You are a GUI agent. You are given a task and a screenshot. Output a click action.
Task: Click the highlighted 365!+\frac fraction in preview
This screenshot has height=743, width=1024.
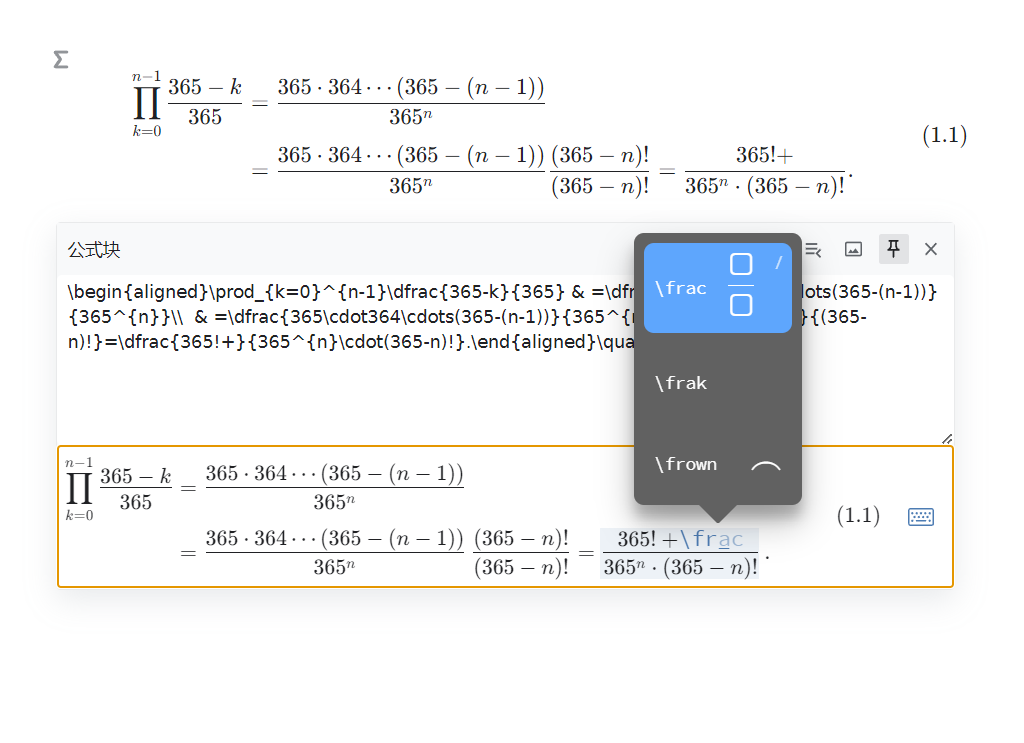(x=679, y=553)
